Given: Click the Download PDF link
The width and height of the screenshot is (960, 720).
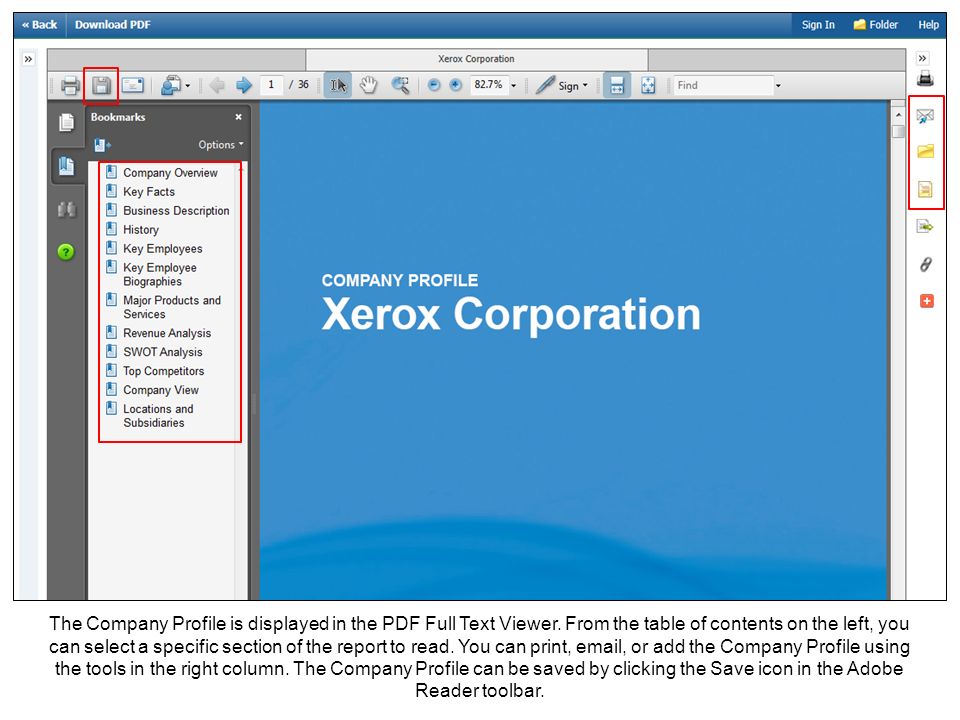Looking at the screenshot, I should [113, 25].
